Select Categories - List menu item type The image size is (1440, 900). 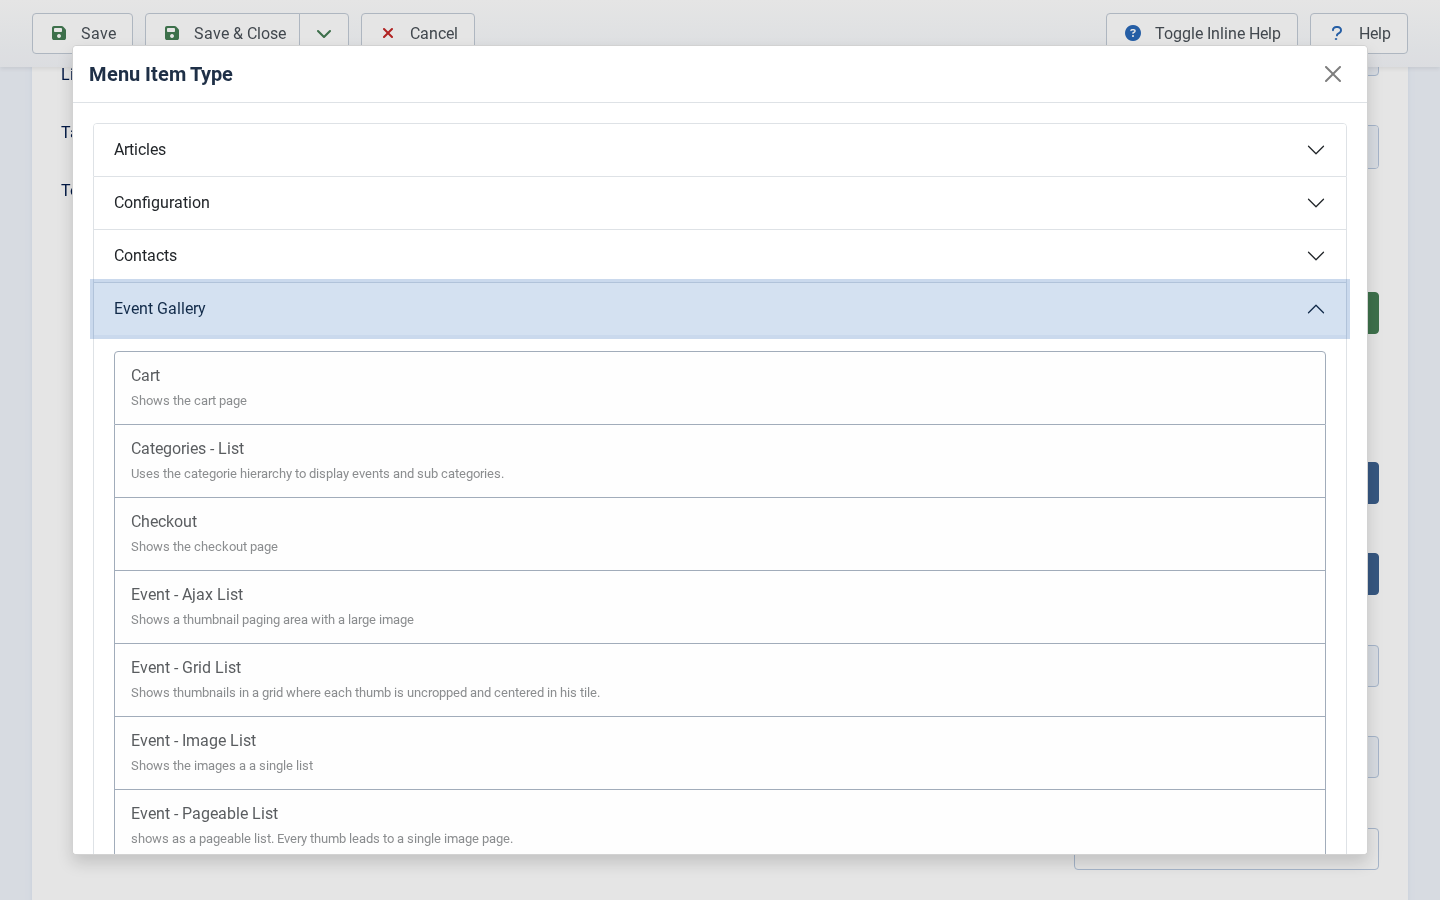(x=720, y=461)
